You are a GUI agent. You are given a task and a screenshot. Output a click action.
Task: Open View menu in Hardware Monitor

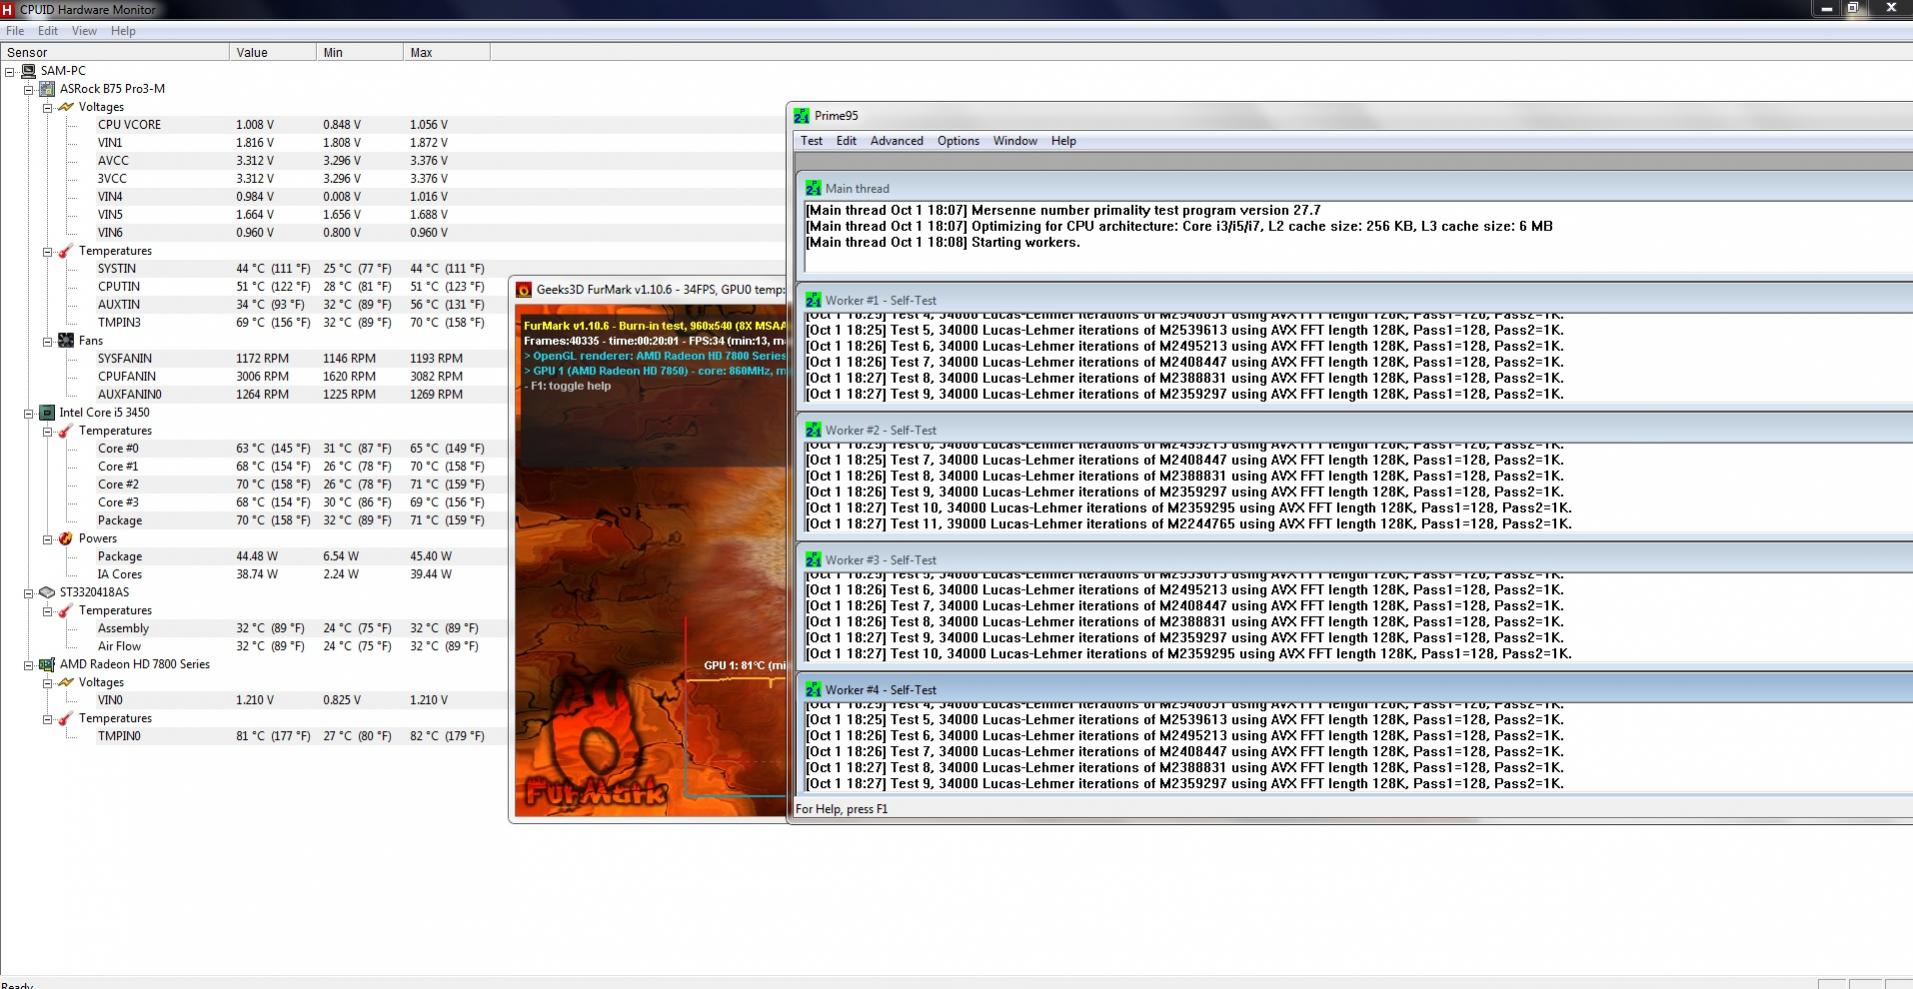pyautogui.click(x=84, y=31)
